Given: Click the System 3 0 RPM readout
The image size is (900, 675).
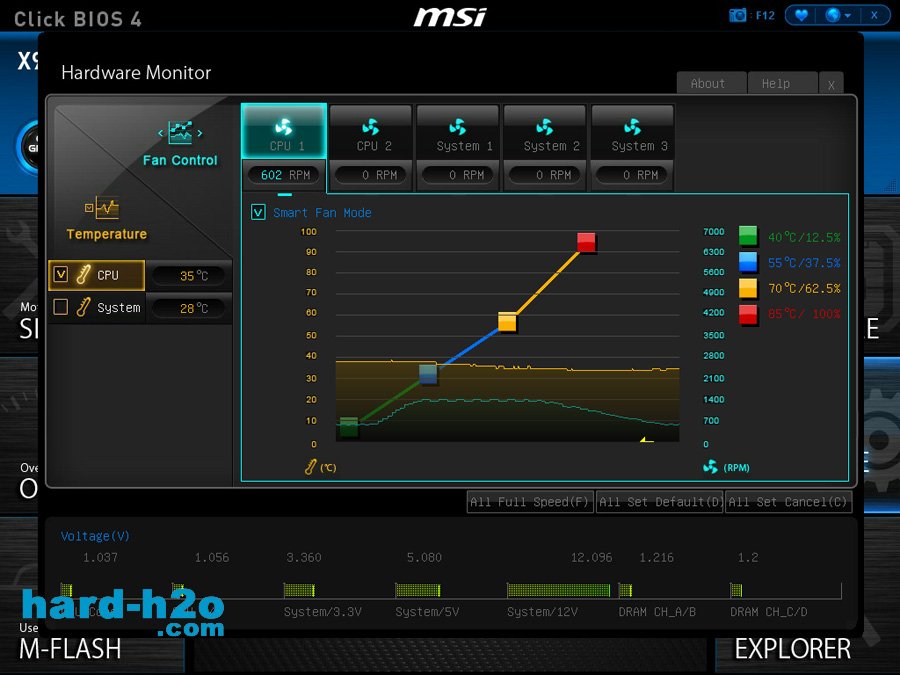Looking at the screenshot, I should (x=634, y=174).
